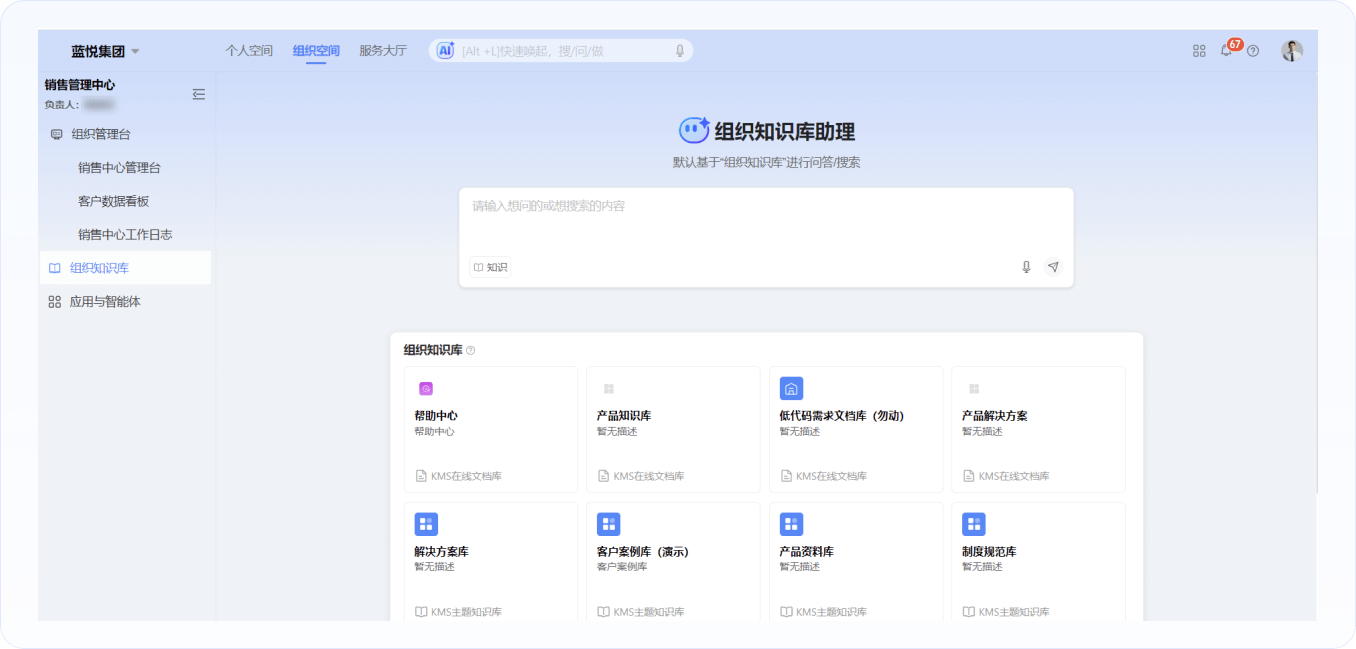This screenshot has width=1356, height=649.
Task: Collapse the left sidebar using the fold icon
Action: point(199,94)
